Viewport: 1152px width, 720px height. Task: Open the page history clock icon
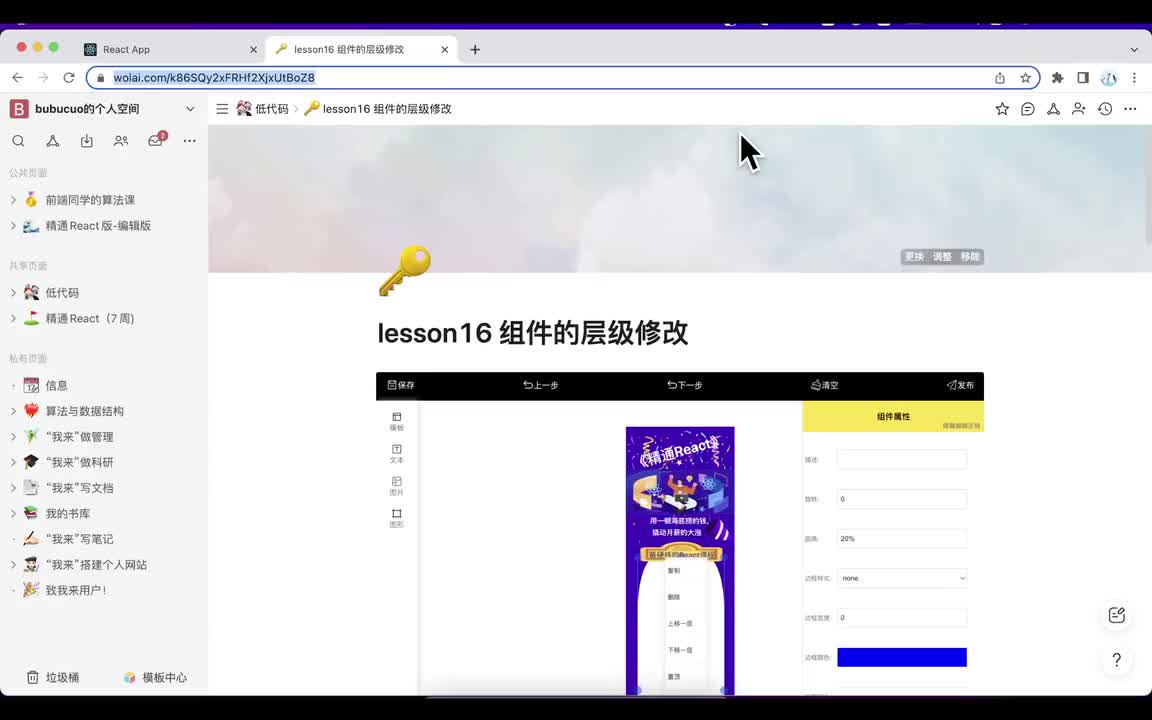tap(1105, 109)
